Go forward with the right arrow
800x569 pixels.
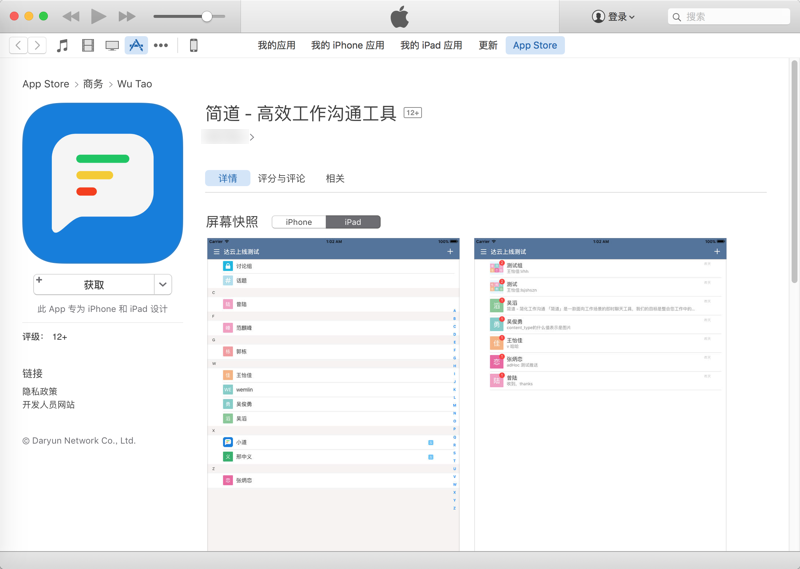click(37, 45)
